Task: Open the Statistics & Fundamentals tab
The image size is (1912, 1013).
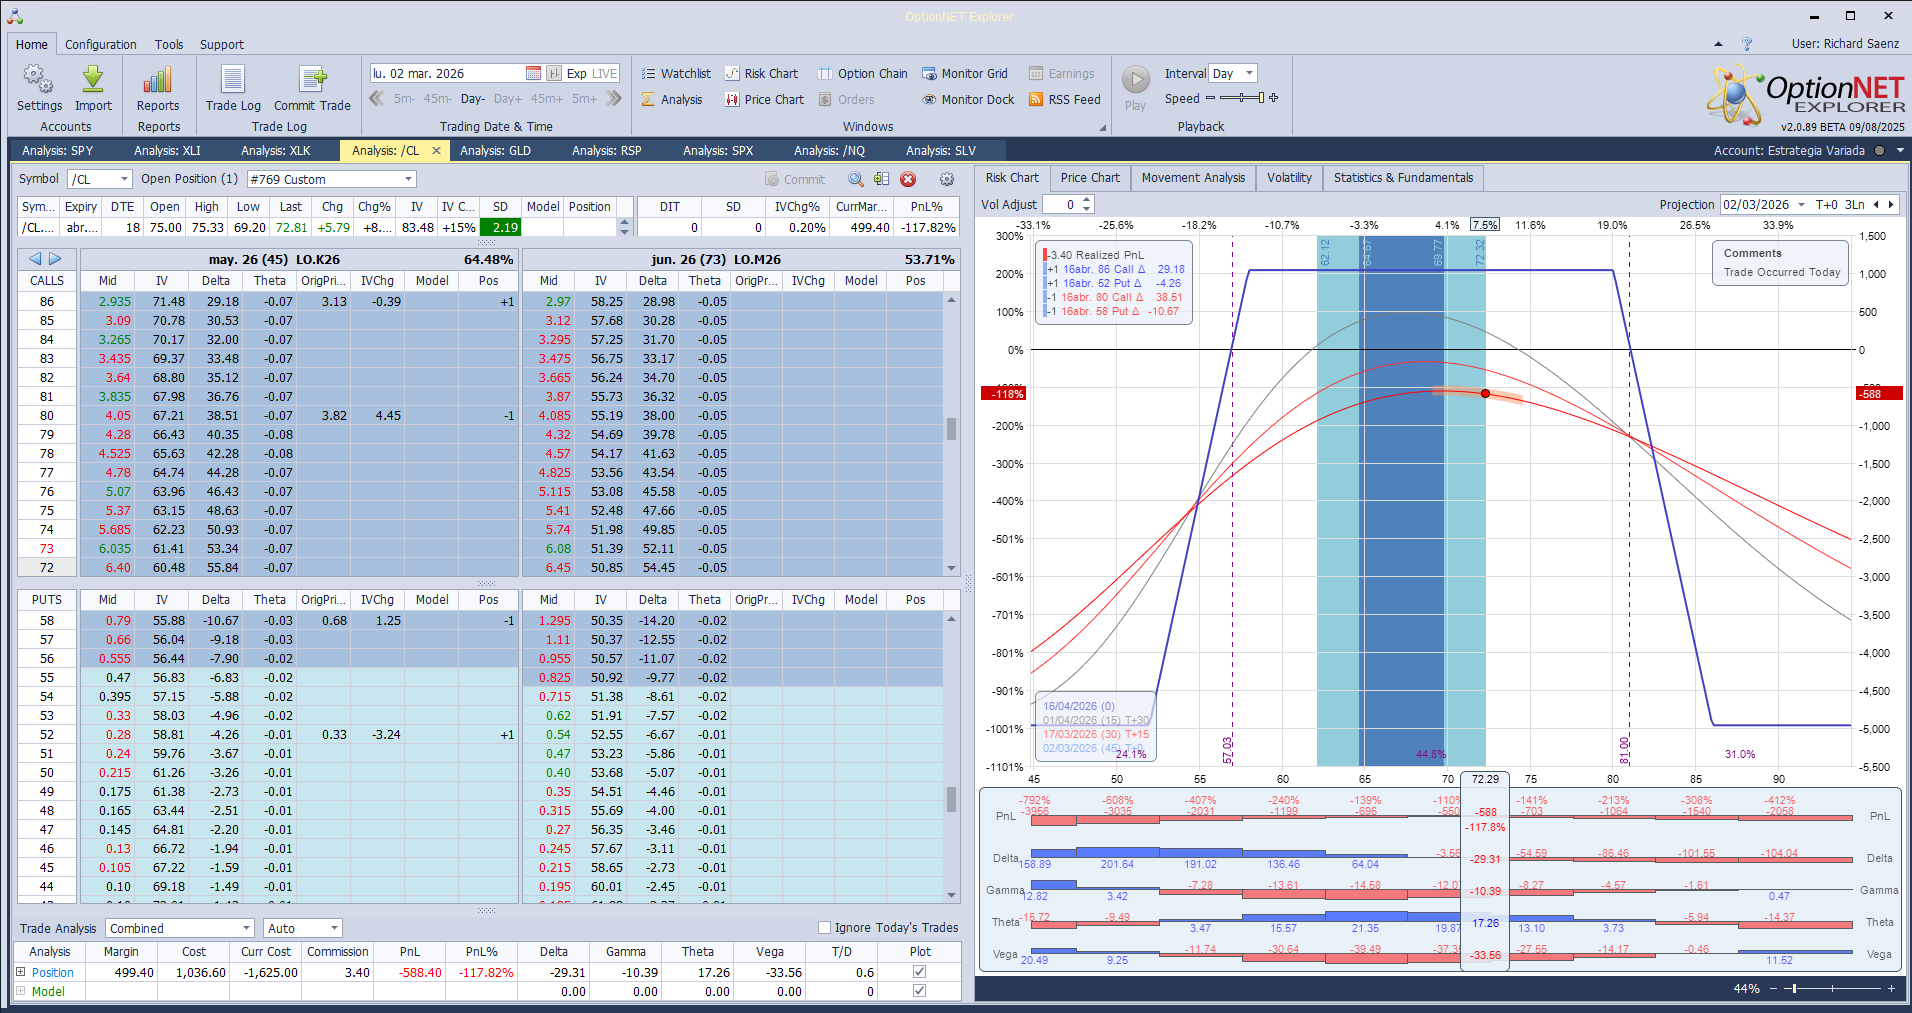Action: (1403, 178)
